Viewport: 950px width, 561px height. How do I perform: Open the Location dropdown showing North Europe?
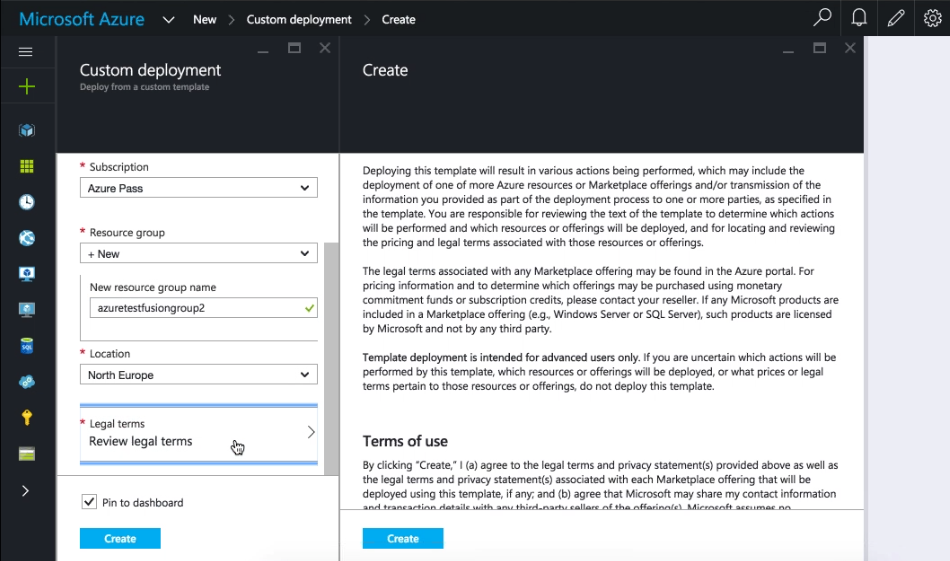pyautogui.click(x=199, y=374)
